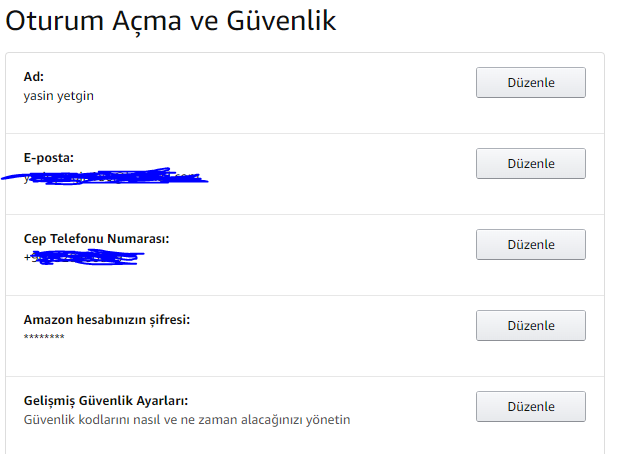Select the "E-posta:" field label

click(49, 158)
